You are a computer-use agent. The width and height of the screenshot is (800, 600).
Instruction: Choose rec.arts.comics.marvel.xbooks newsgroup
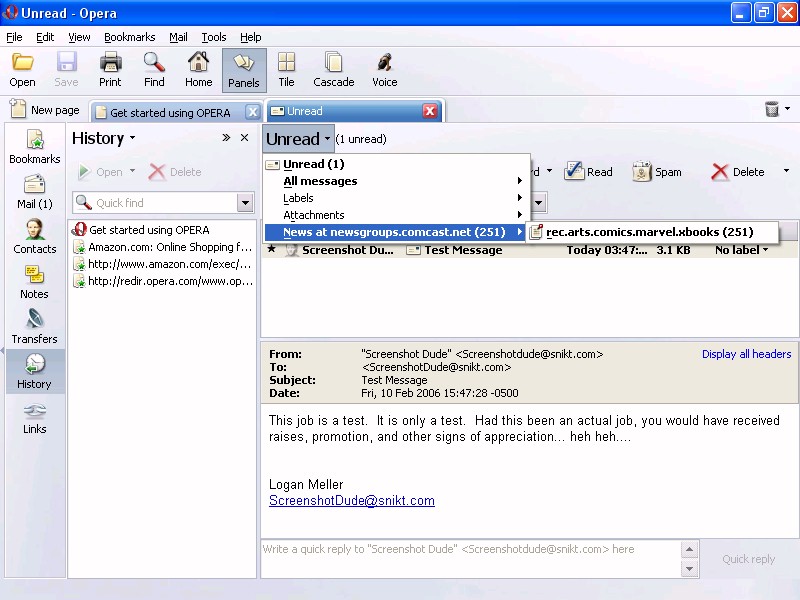point(649,232)
